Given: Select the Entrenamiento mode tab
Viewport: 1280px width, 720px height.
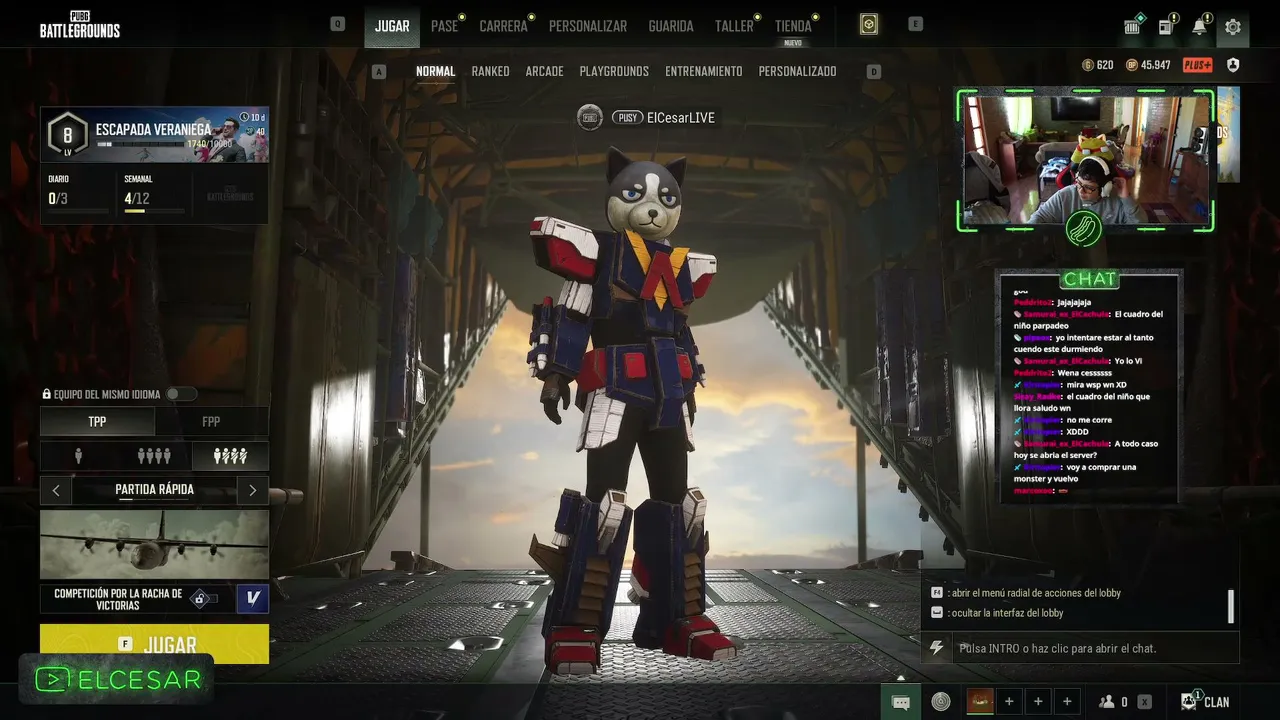Looking at the screenshot, I should click(704, 71).
